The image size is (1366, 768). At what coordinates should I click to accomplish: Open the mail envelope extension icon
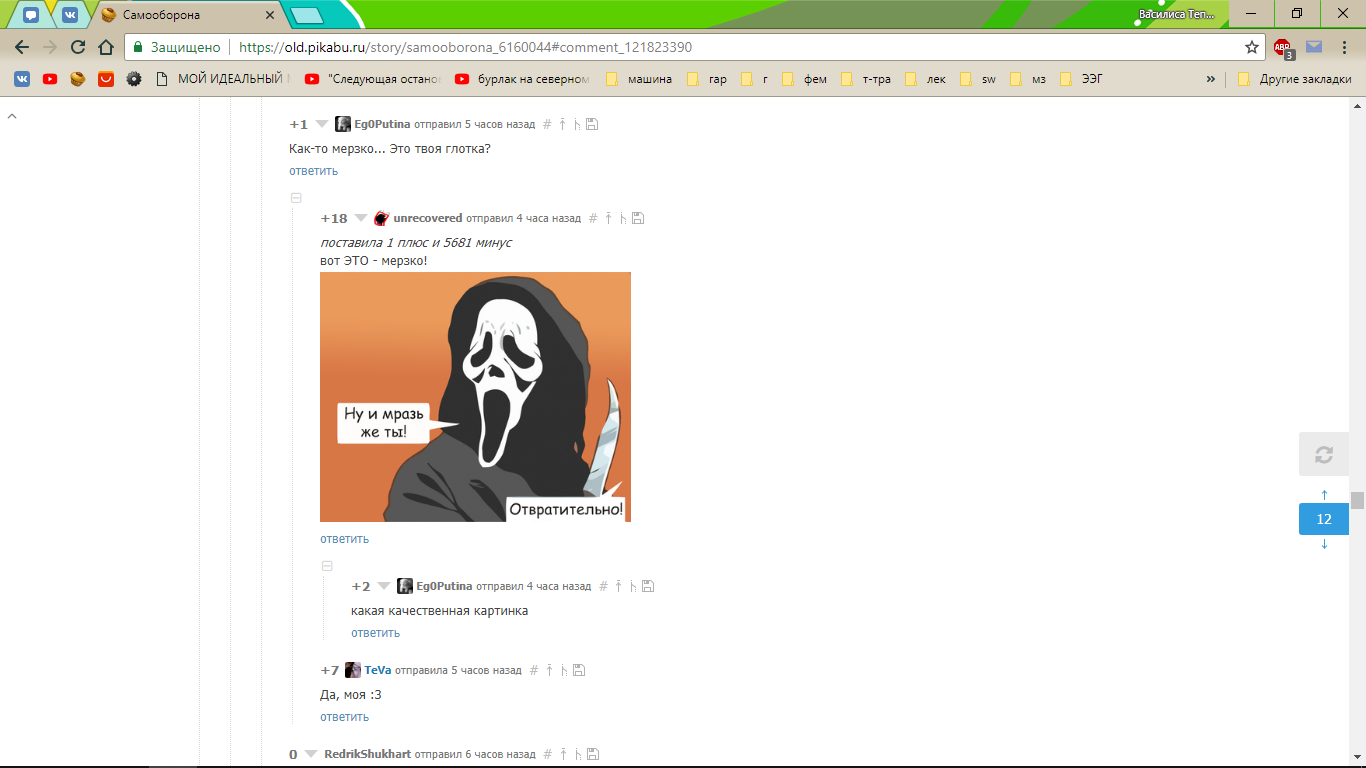pos(1314,47)
